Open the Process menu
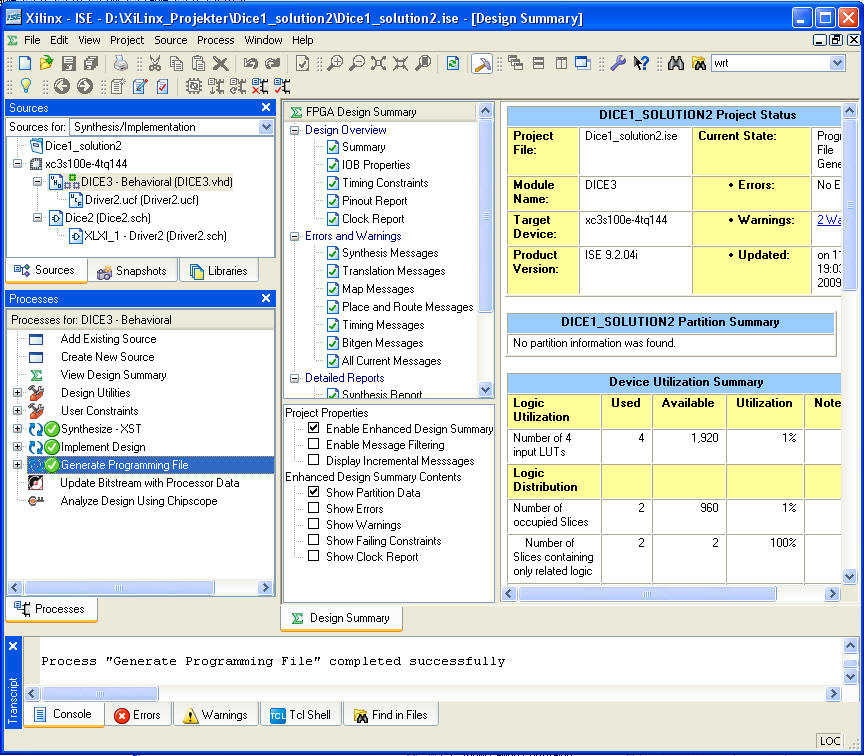 pyautogui.click(x=215, y=40)
